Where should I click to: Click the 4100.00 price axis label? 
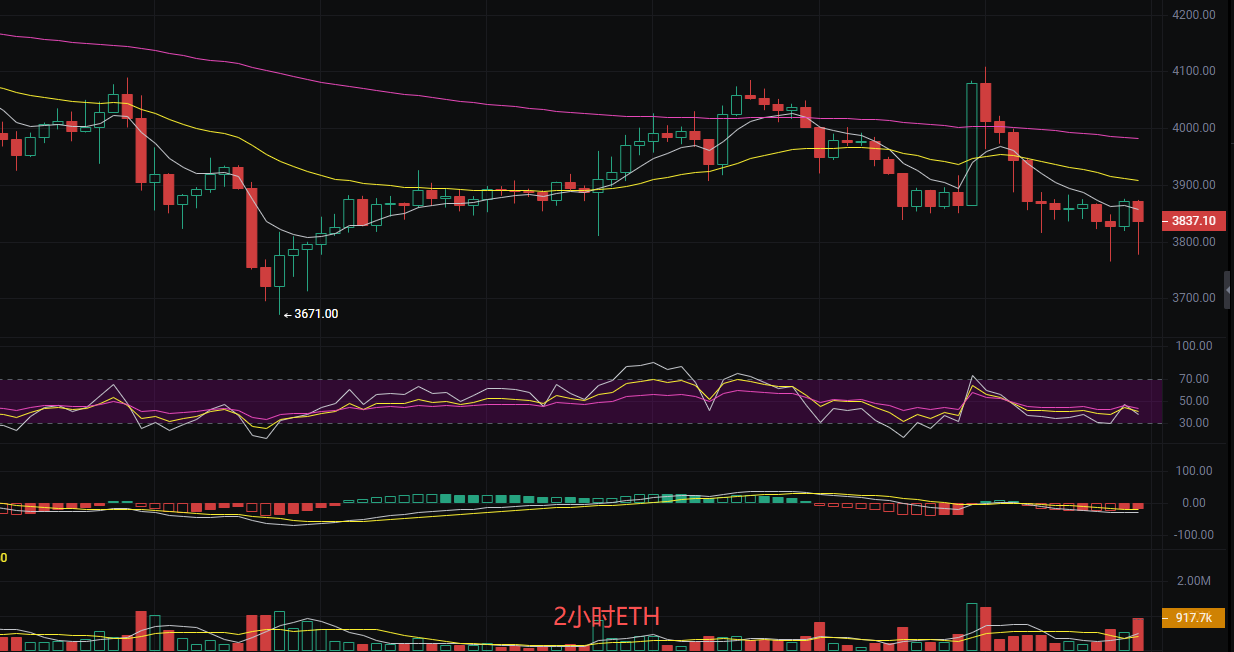pyautogui.click(x=1194, y=71)
